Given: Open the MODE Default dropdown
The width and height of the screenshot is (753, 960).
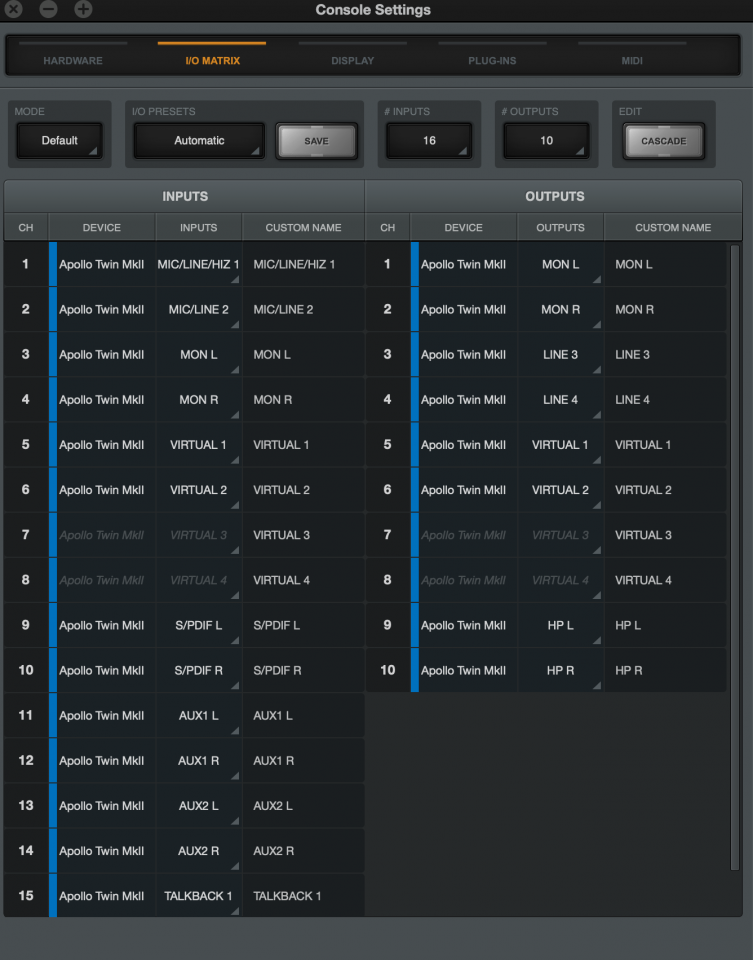Looking at the screenshot, I should pos(59,141).
